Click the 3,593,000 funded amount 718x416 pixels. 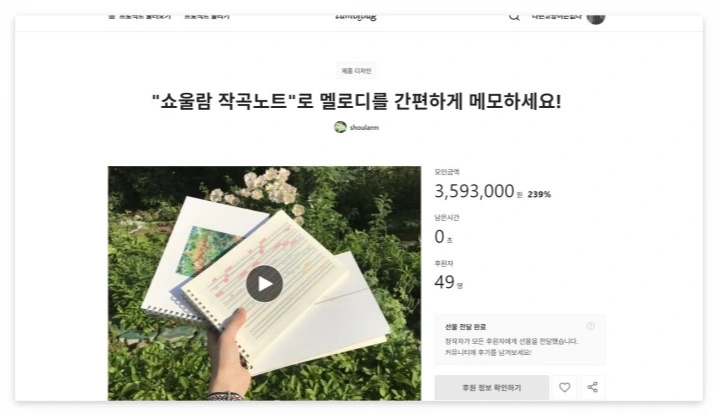point(474,191)
